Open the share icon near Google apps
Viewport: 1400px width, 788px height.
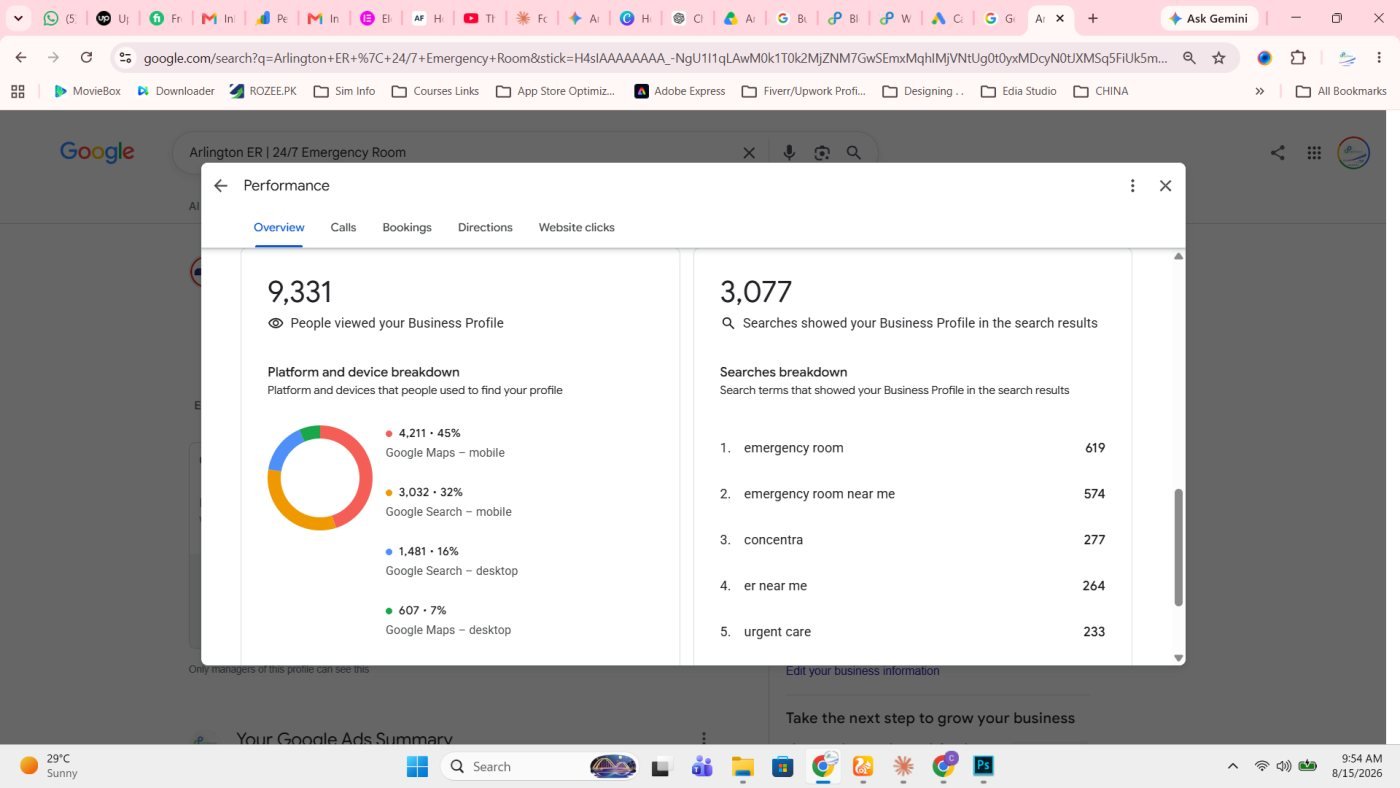1277,153
